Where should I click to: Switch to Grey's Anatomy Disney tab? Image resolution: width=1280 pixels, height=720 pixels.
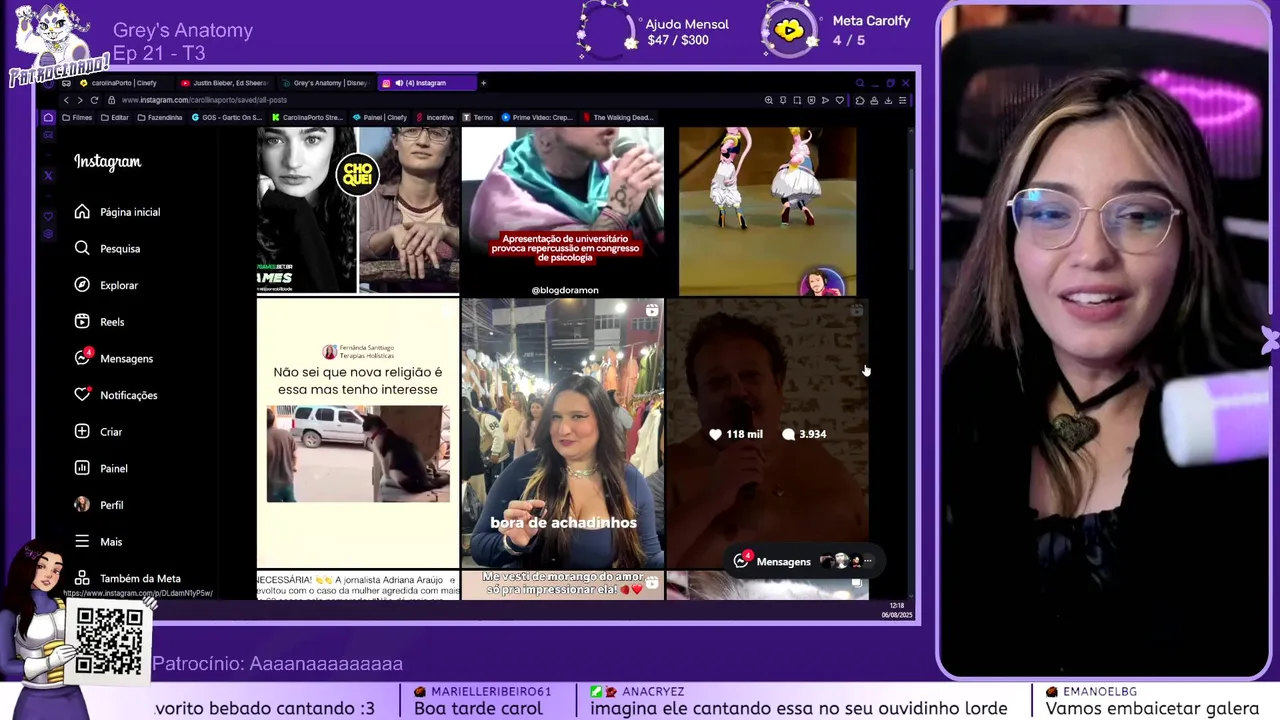pos(325,83)
